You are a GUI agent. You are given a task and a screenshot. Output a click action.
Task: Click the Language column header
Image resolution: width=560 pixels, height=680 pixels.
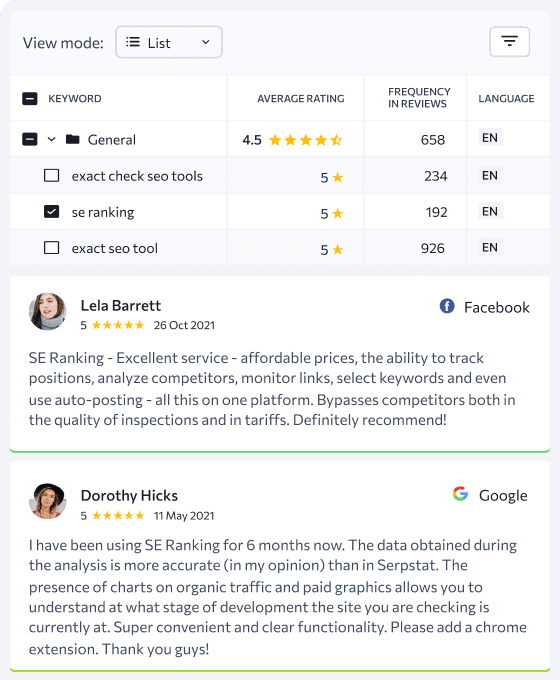pos(506,98)
